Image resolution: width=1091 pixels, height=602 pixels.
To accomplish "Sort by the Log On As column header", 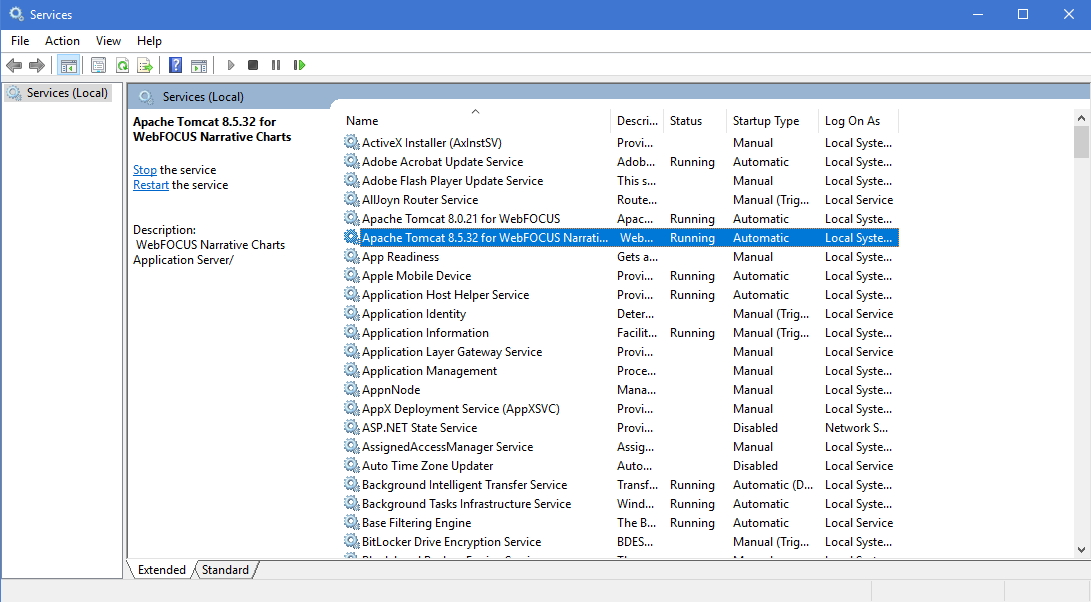I will tap(859, 120).
